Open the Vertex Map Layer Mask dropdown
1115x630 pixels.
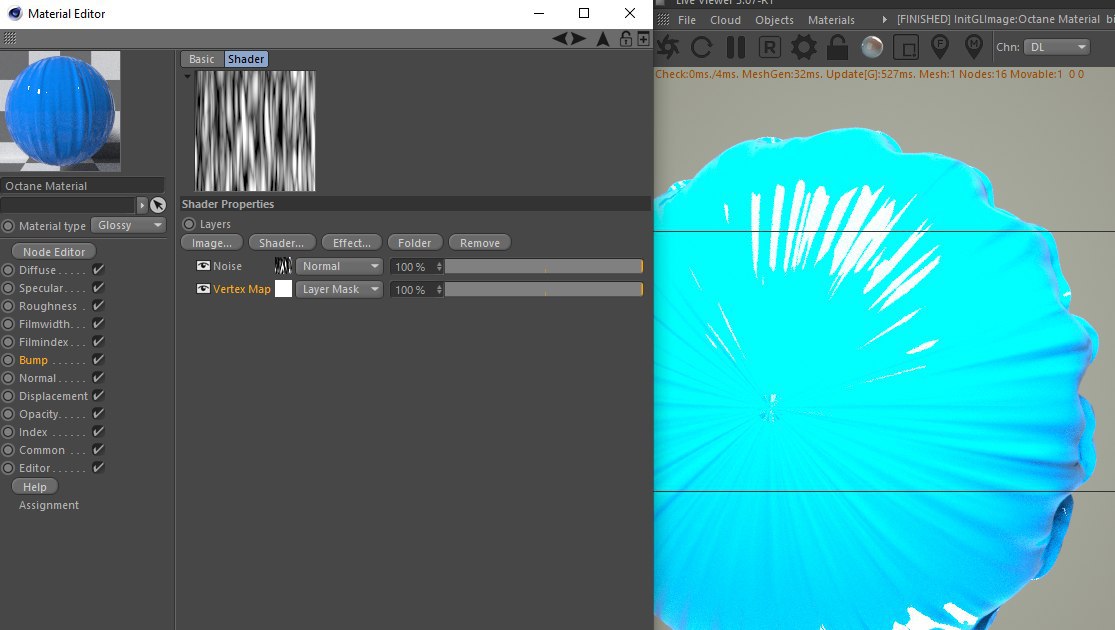coord(340,289)
